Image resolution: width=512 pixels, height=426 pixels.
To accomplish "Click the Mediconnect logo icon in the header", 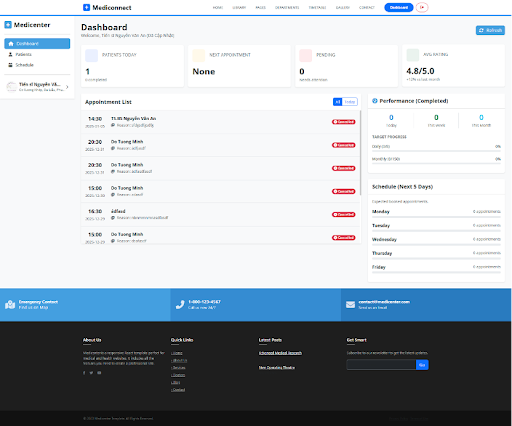I will pos(86,7).
